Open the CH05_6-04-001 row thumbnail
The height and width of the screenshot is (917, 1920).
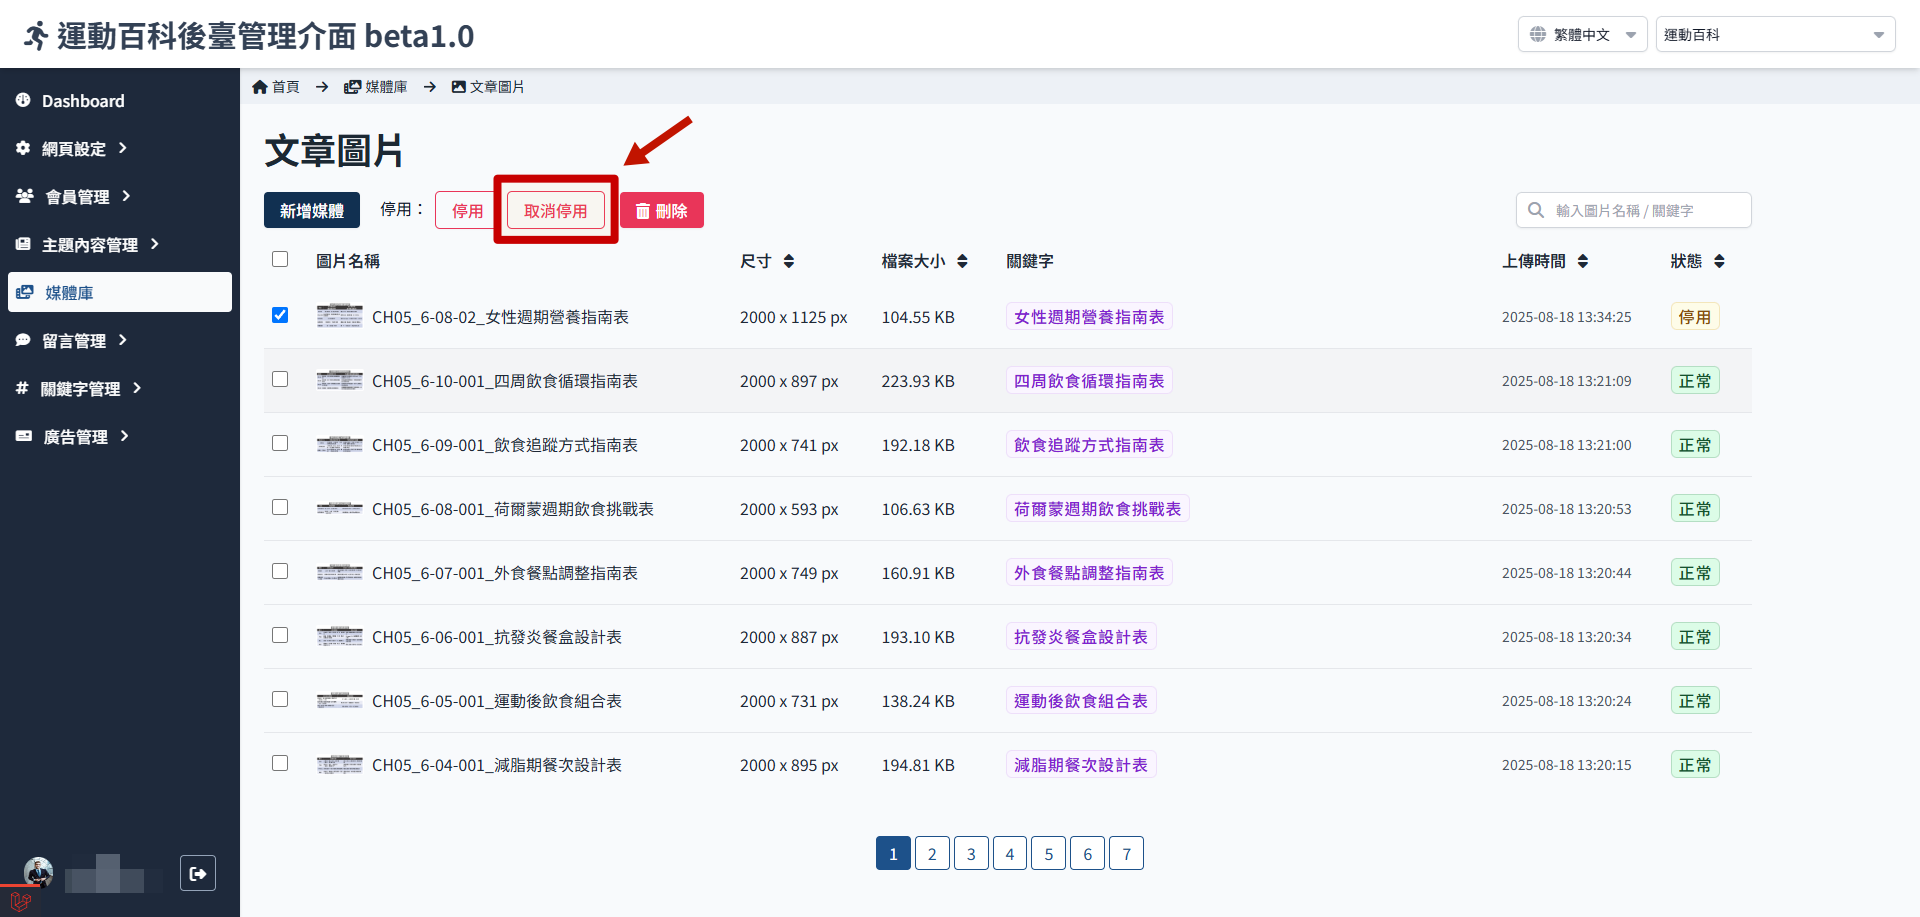pyautogui.click(x=340, y=764)
